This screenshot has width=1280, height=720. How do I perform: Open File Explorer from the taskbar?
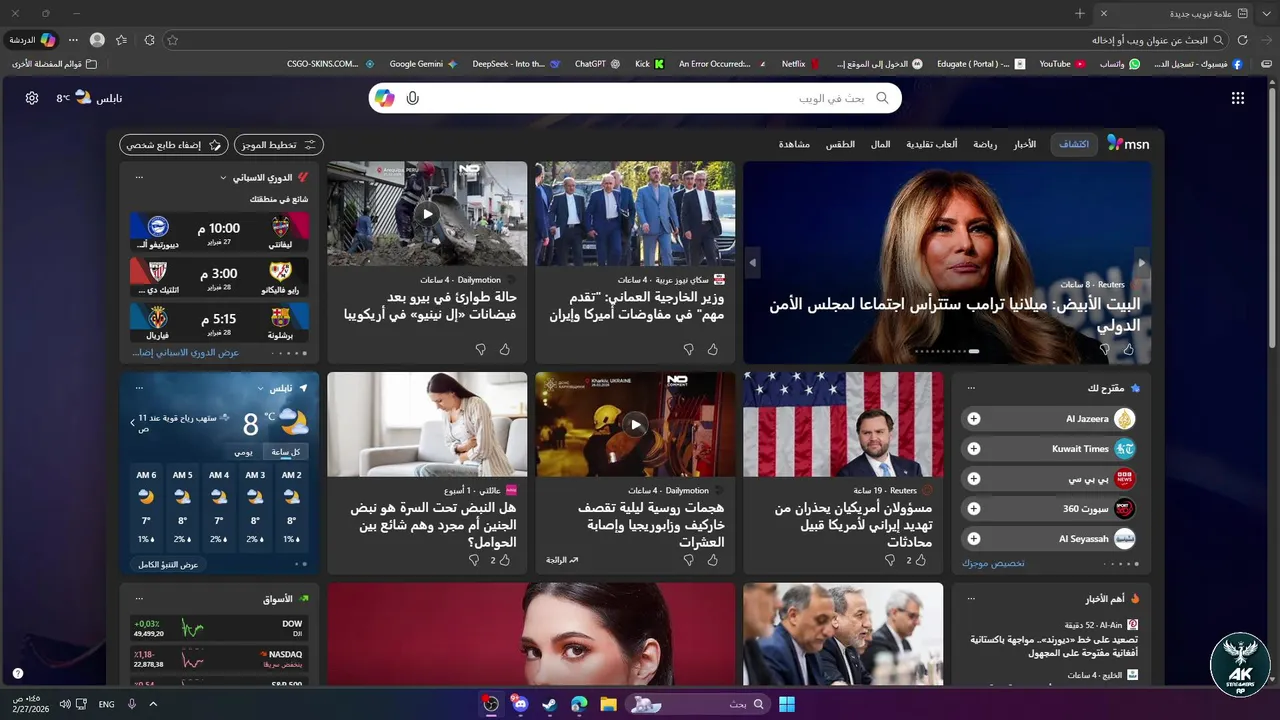click(x=608, y=704)
